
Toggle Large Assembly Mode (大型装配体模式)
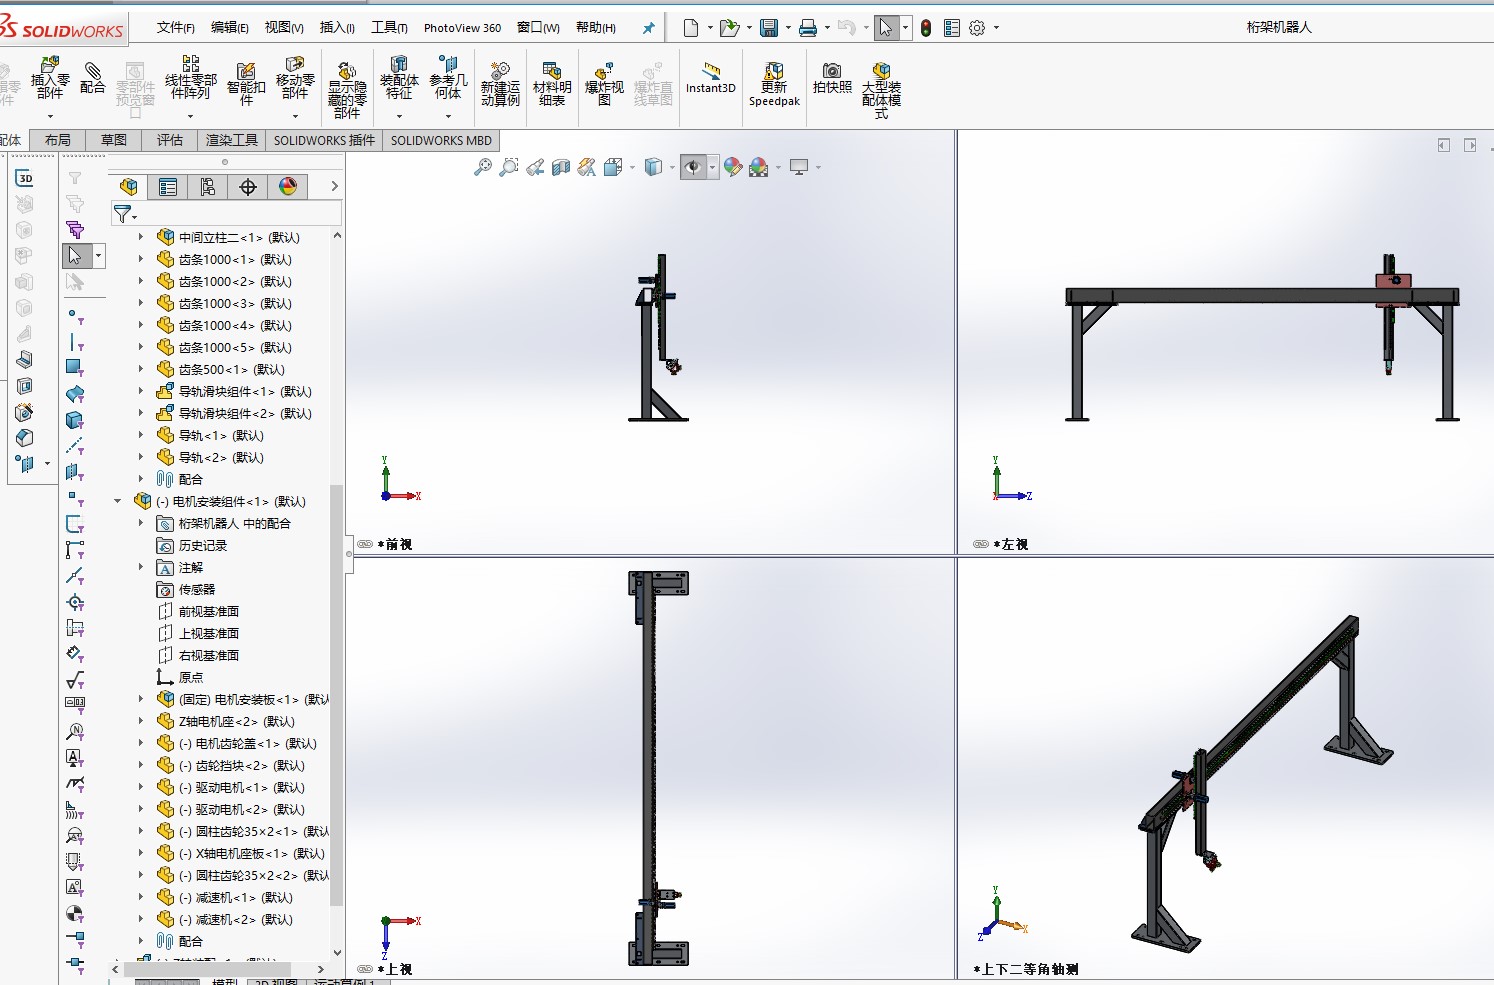[881, 90]
